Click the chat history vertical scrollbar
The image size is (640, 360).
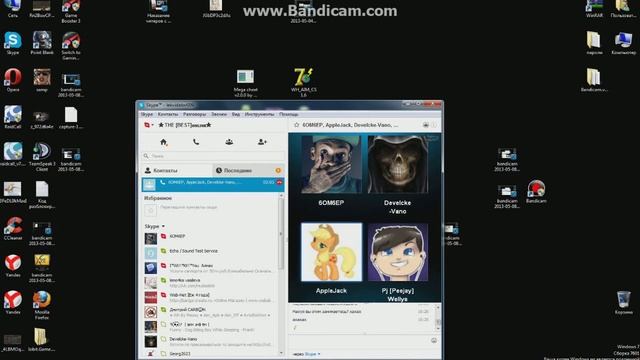438,322
